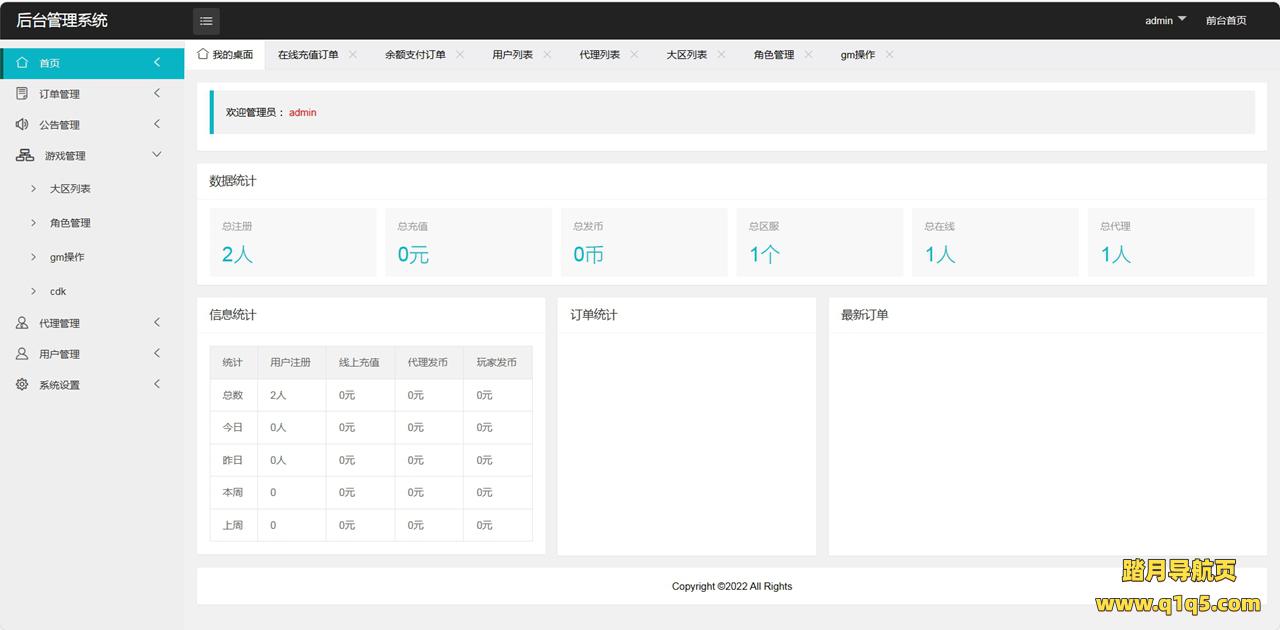Image resolution: width=1280 pixels, height=630 pixels.
Task: Select cdk in the sidebar submenu
Action: click(x=58, y=291)
